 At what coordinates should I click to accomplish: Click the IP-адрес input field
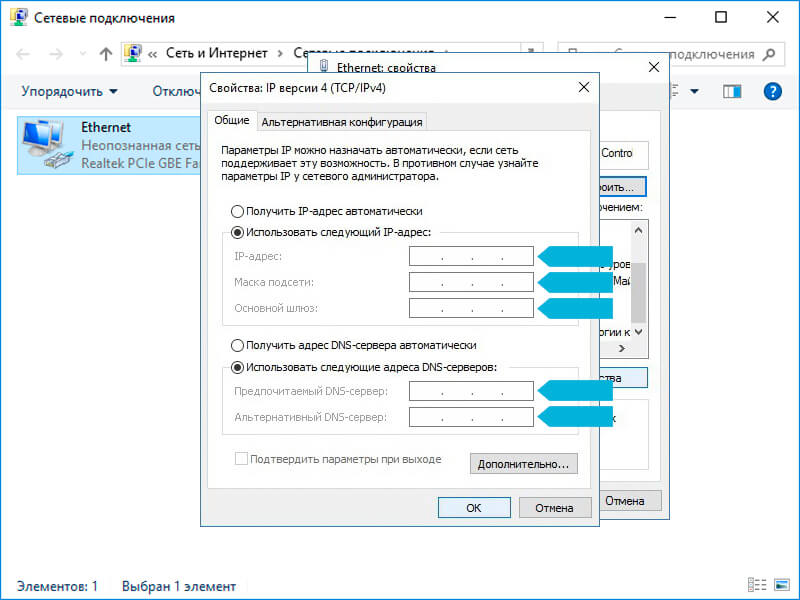pos(471,256)
